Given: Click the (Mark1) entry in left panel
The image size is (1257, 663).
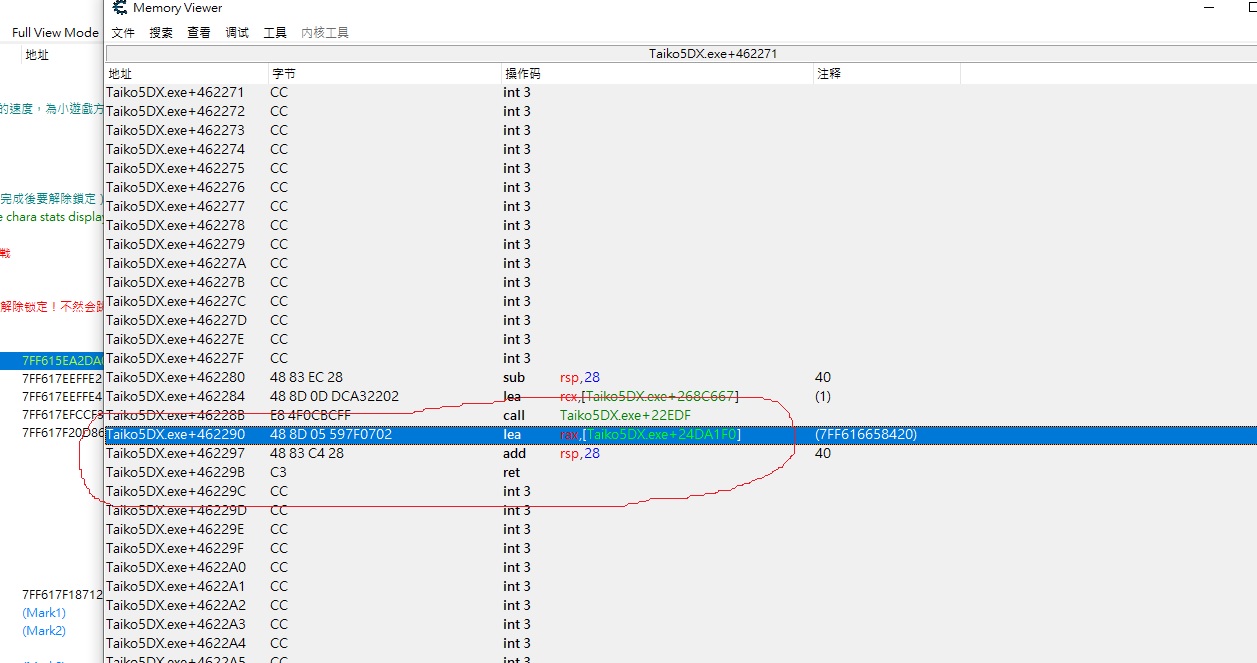Looking at the screenshot, I should point(44,613).
